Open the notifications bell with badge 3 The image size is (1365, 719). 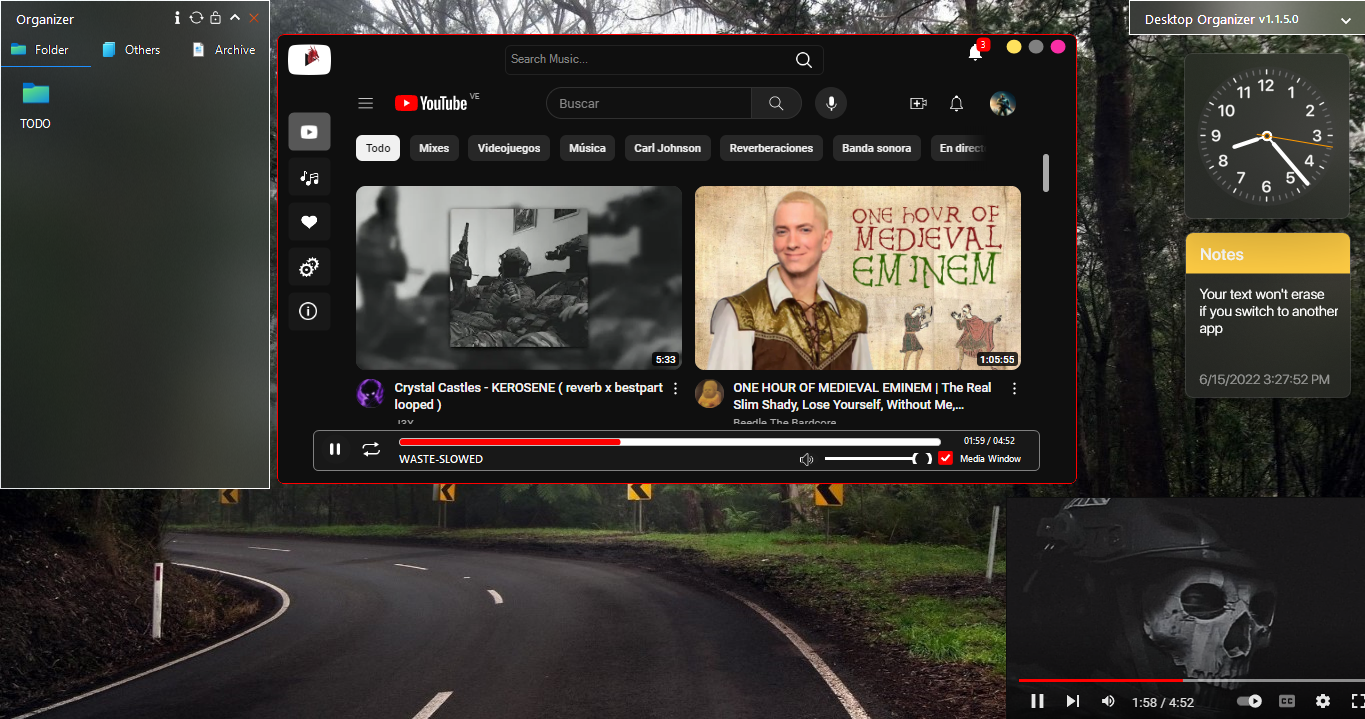pos(976,52)
